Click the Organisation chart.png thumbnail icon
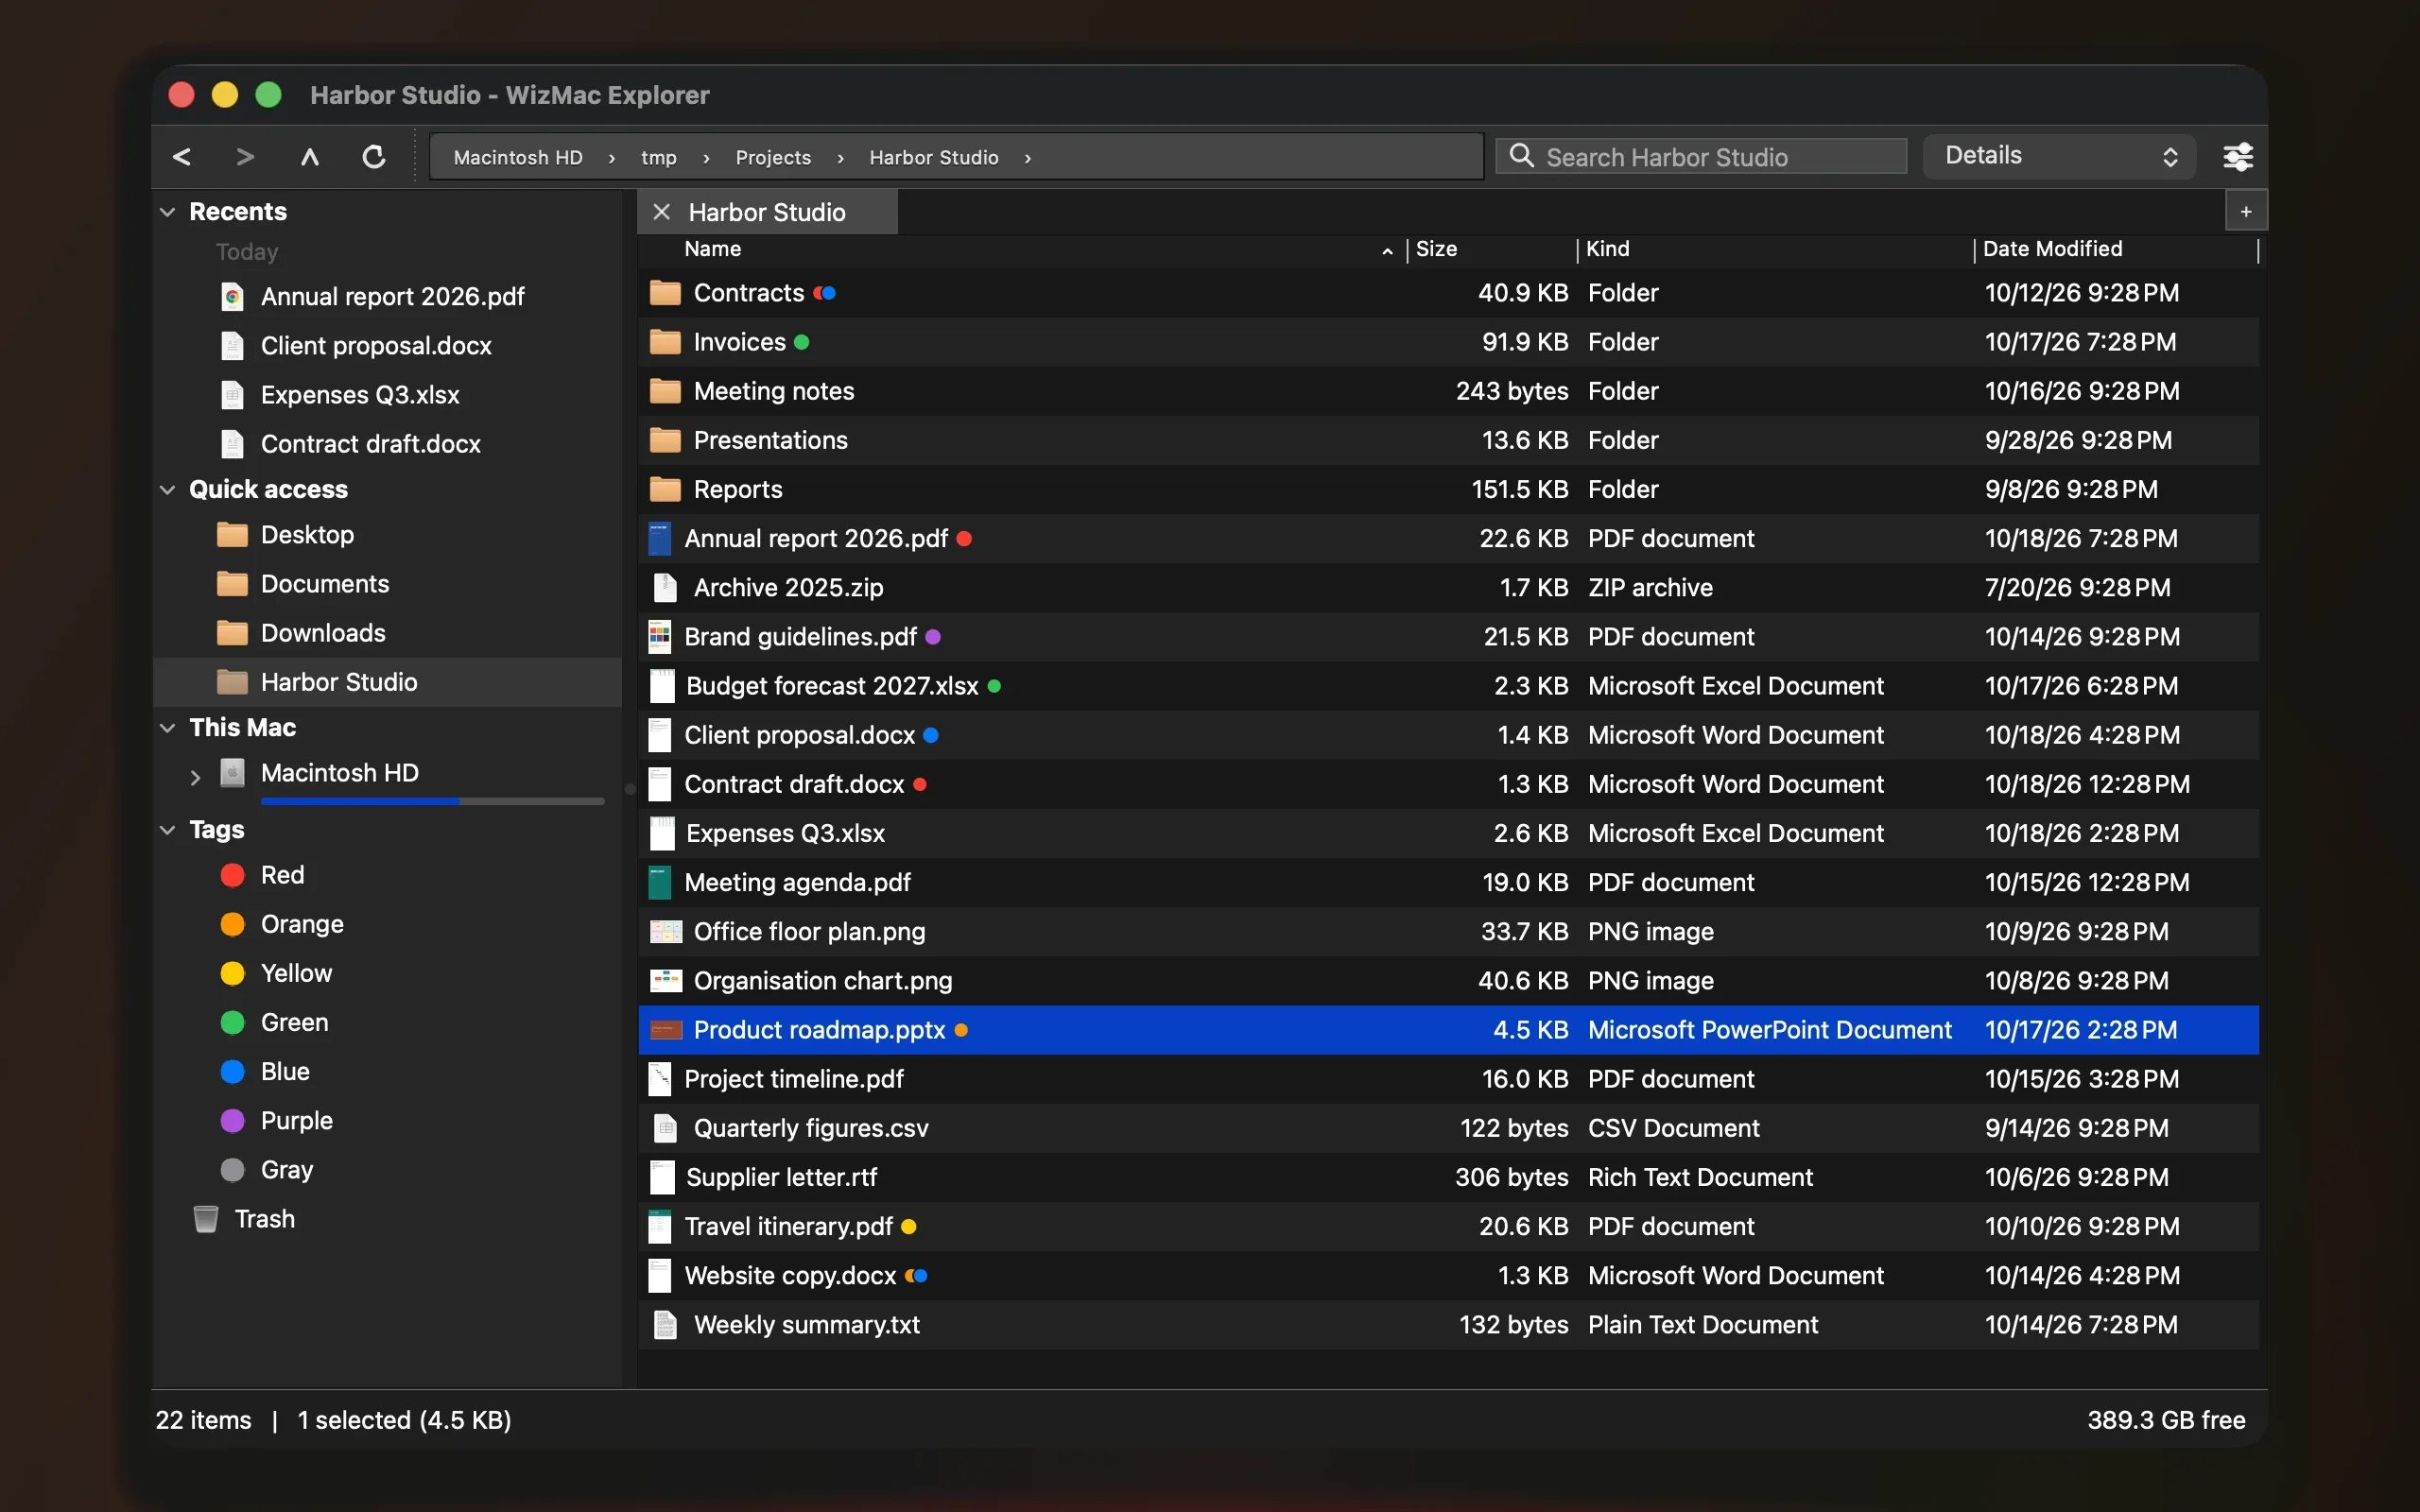The height and width of the screenshot is (1512, 2420). coord(665,981)
